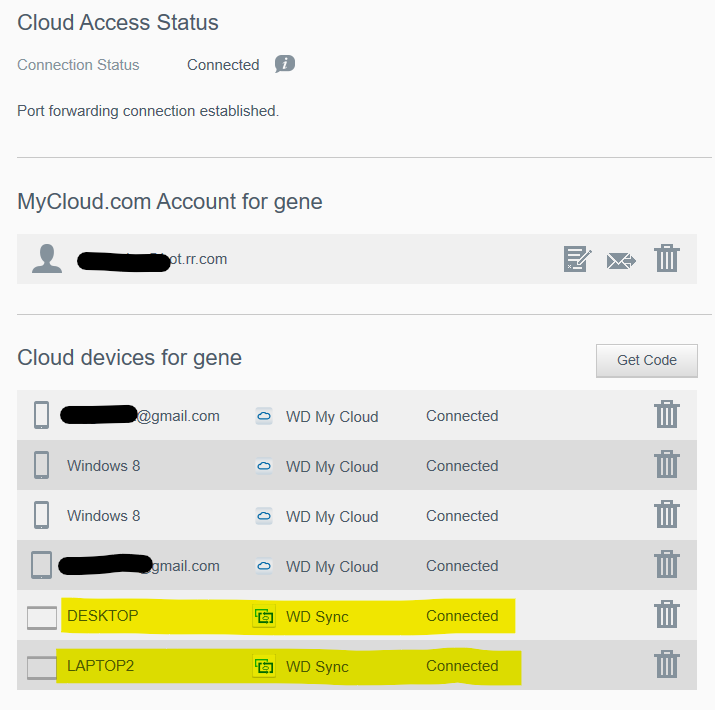Click the tablet icon in fourth device row

point(41,565)
